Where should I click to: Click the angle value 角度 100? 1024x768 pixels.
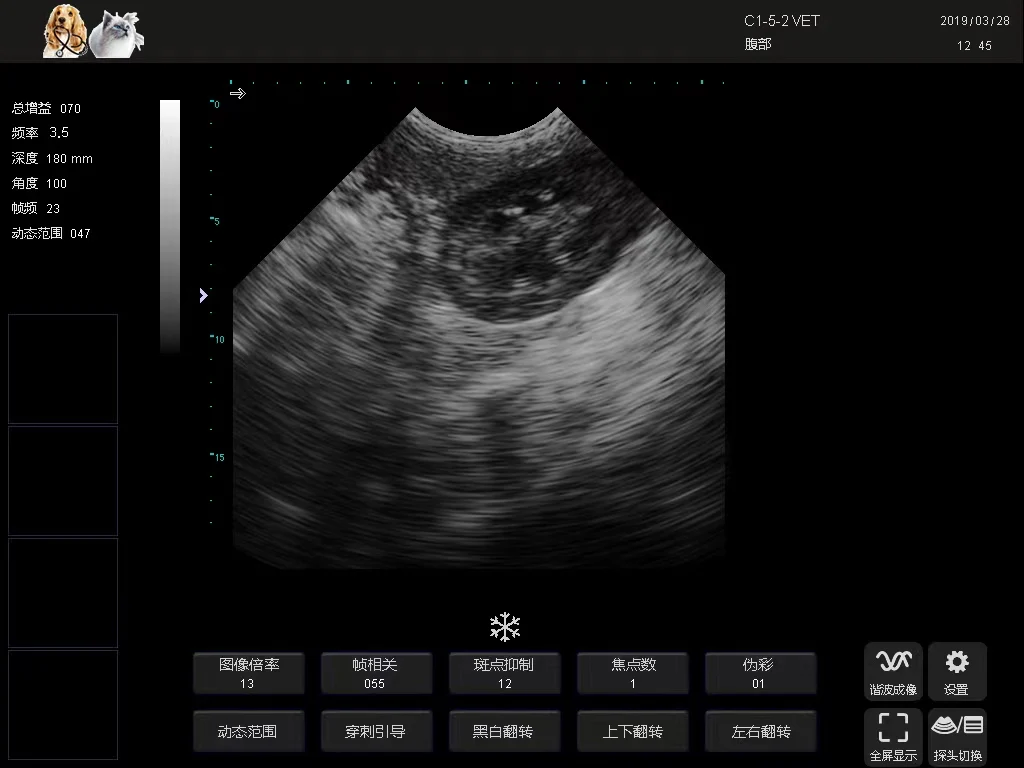[x=39, y=184]
